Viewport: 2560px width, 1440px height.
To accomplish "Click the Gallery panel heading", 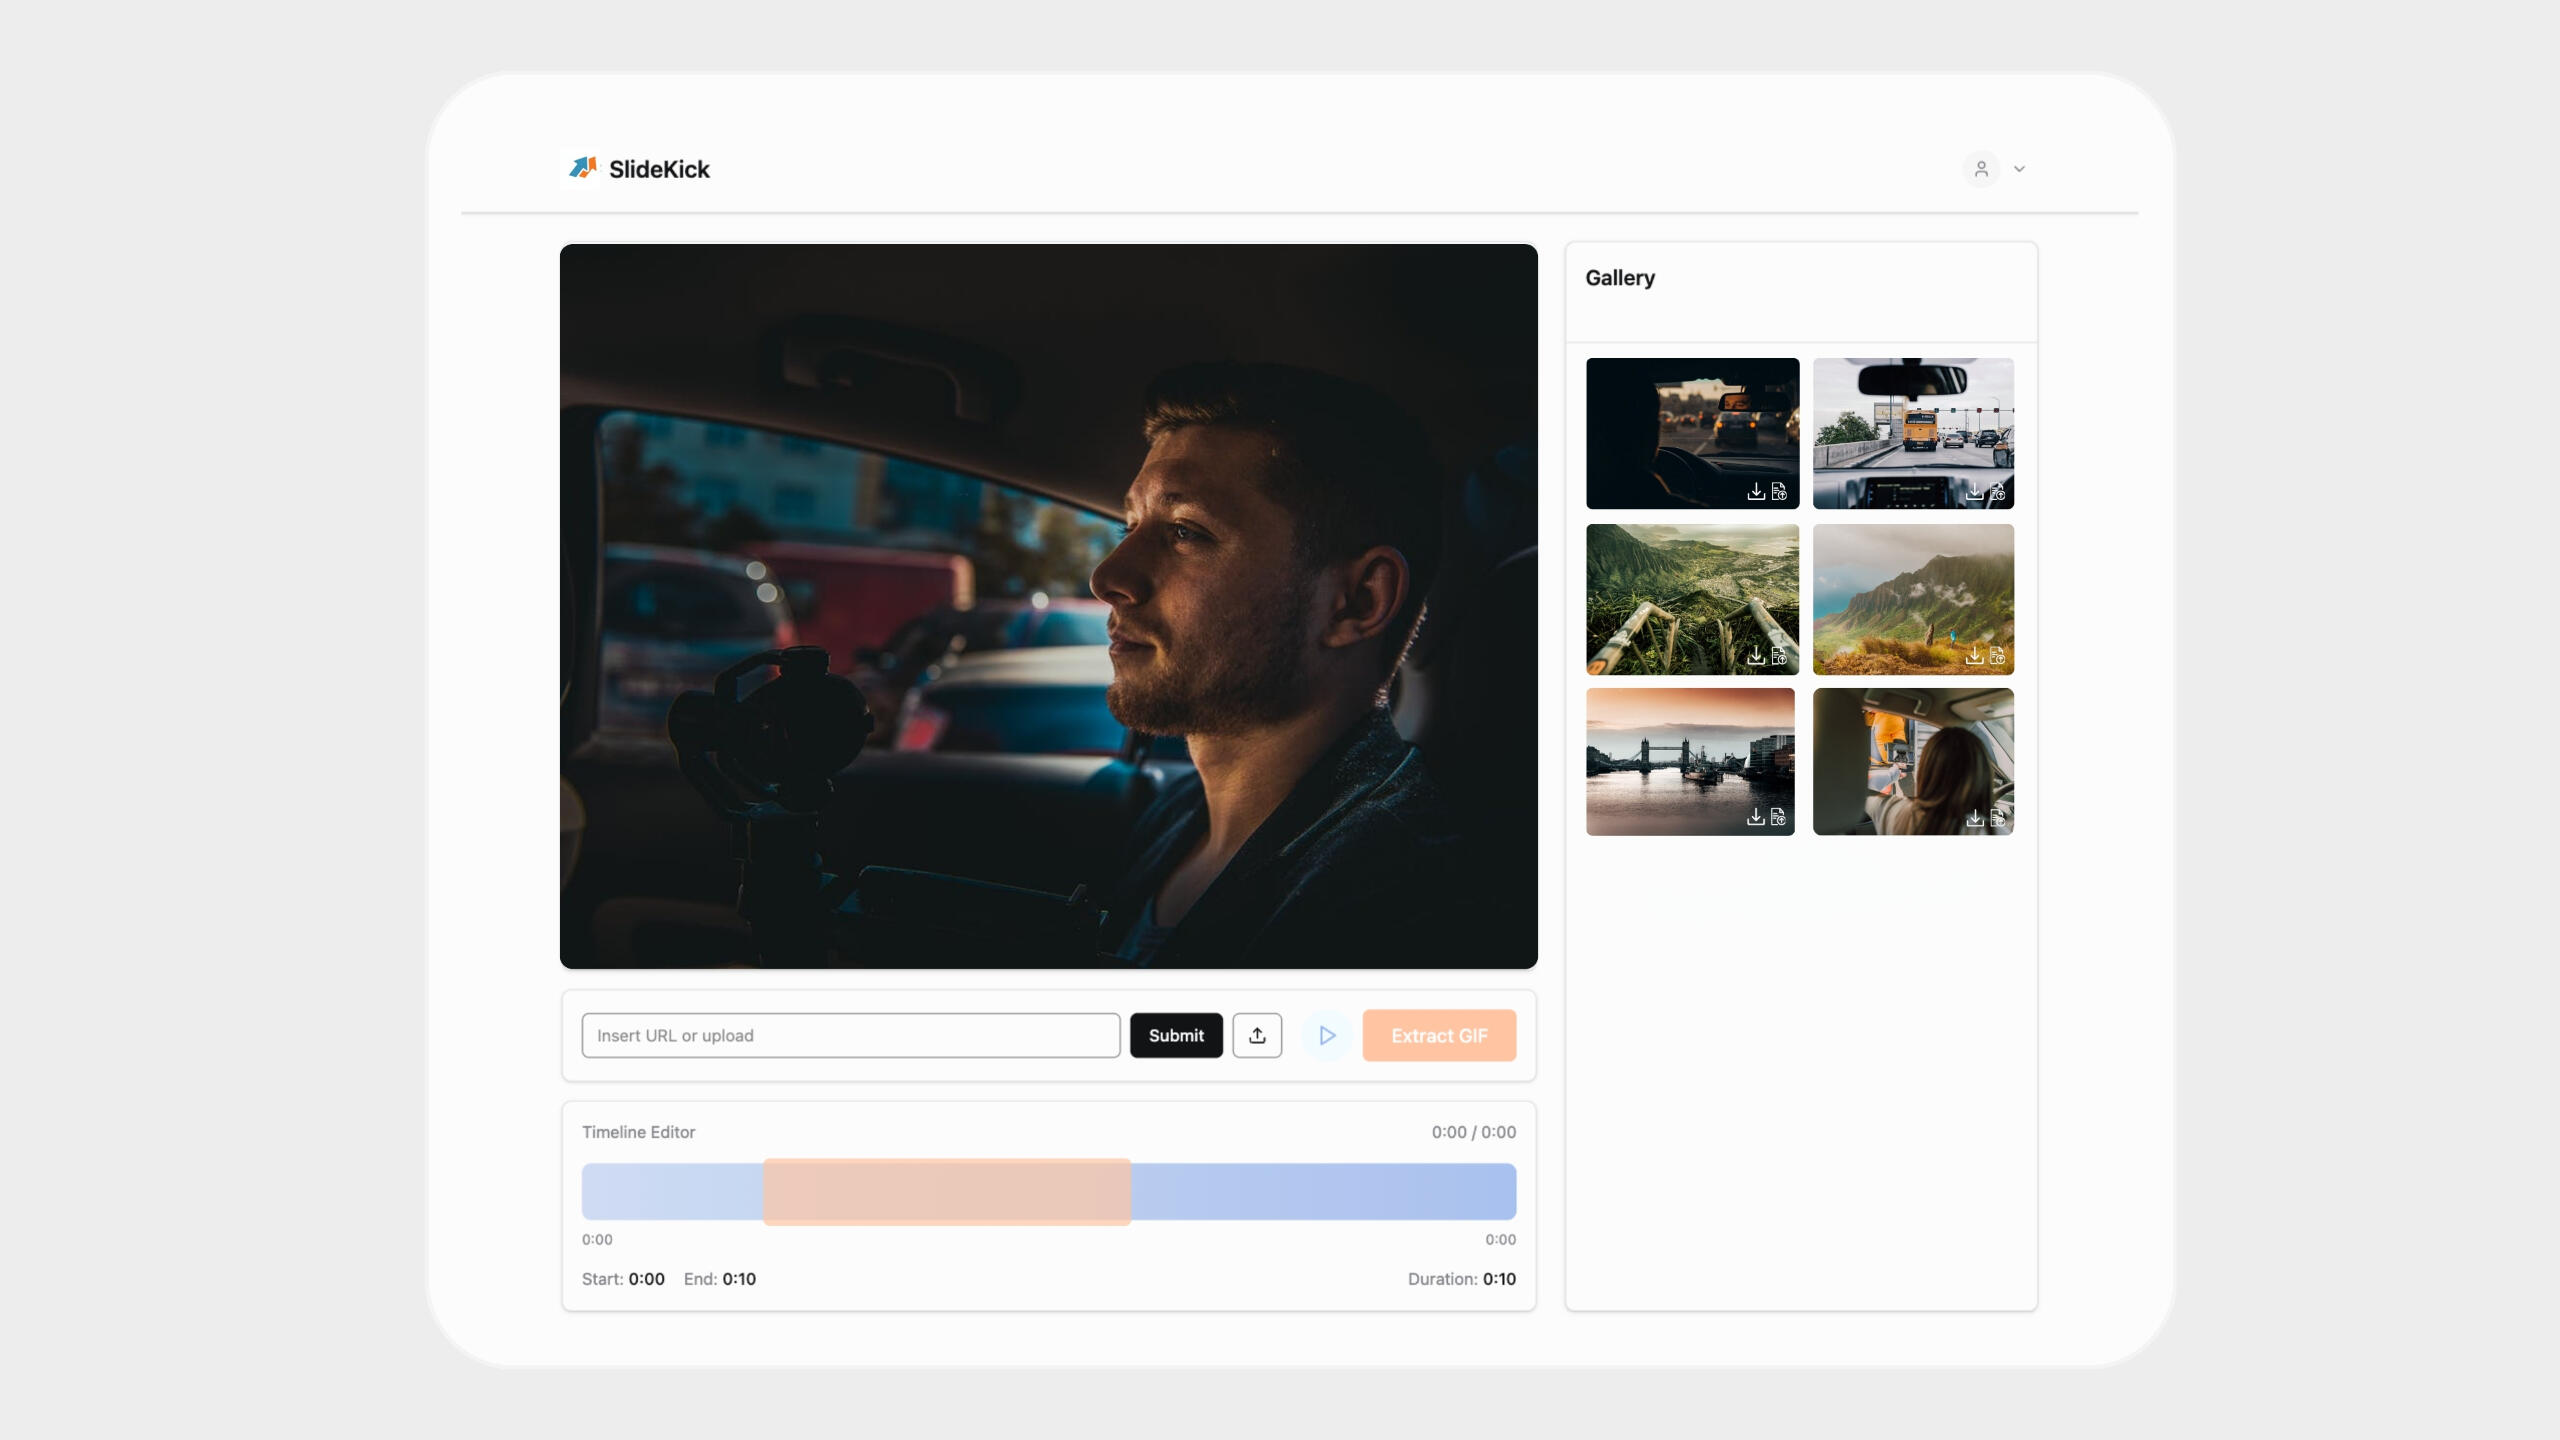I will 1619,278.
